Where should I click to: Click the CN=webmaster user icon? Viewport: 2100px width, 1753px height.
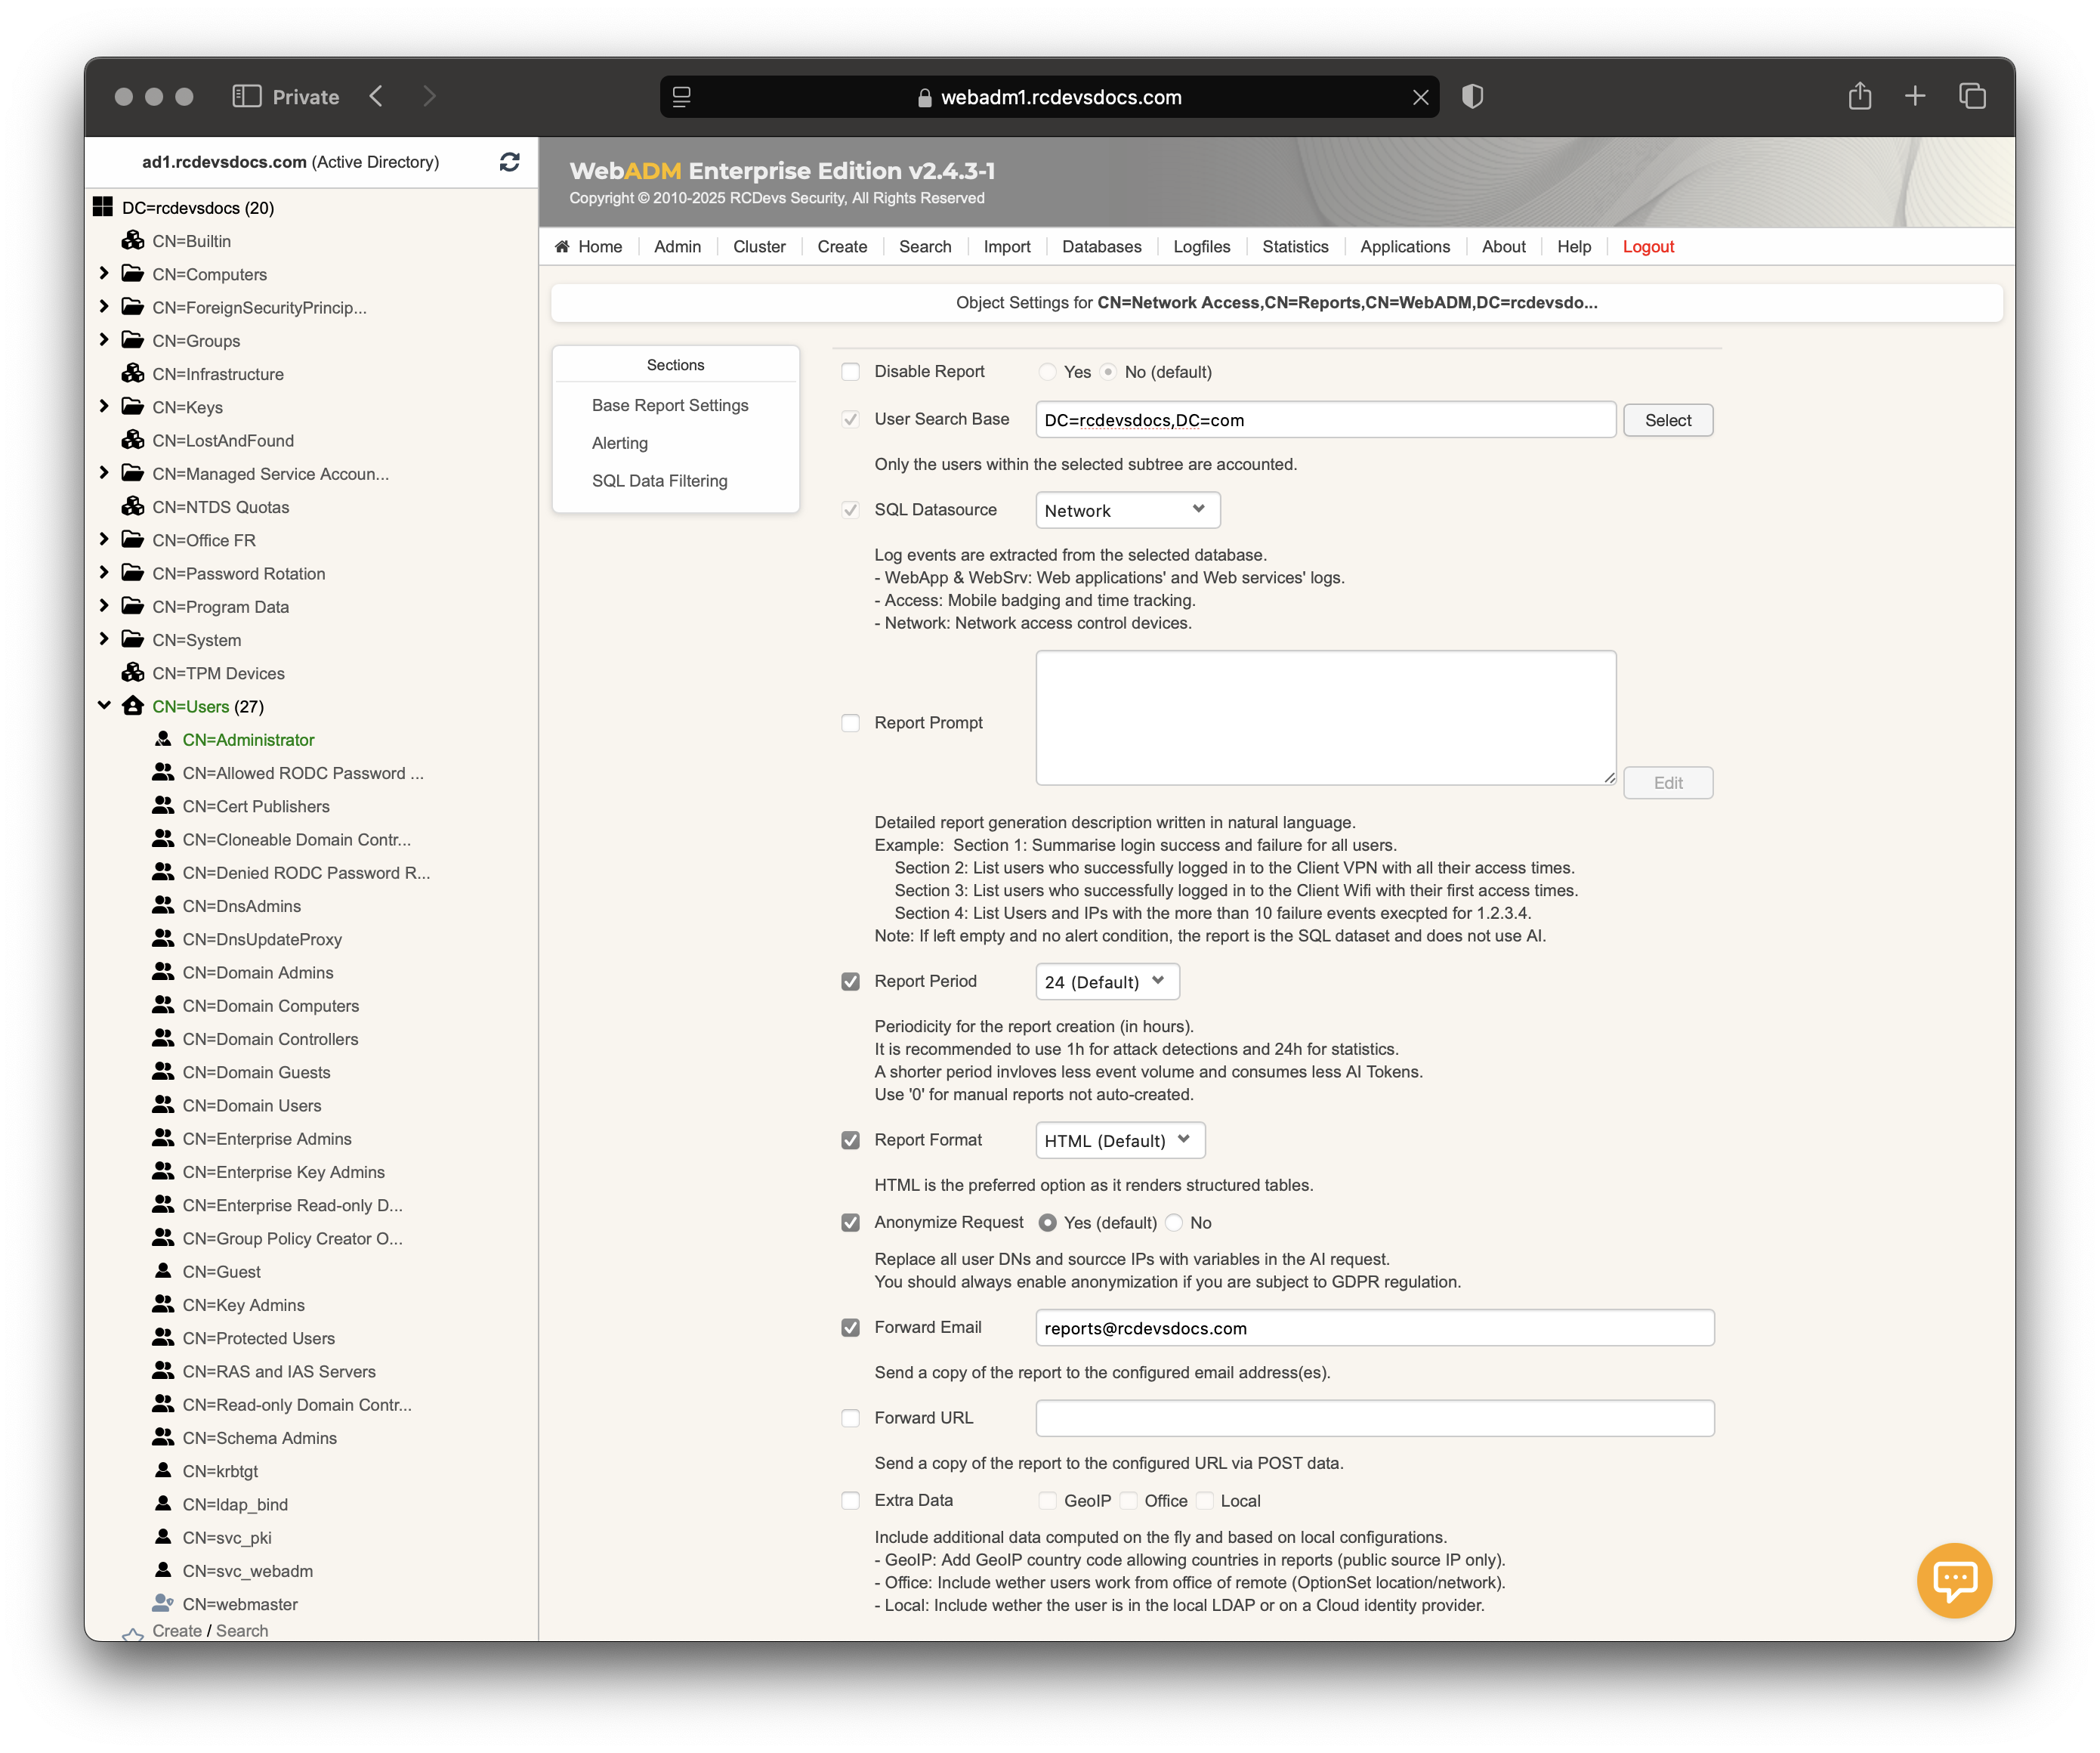(x=163, y=1603)
